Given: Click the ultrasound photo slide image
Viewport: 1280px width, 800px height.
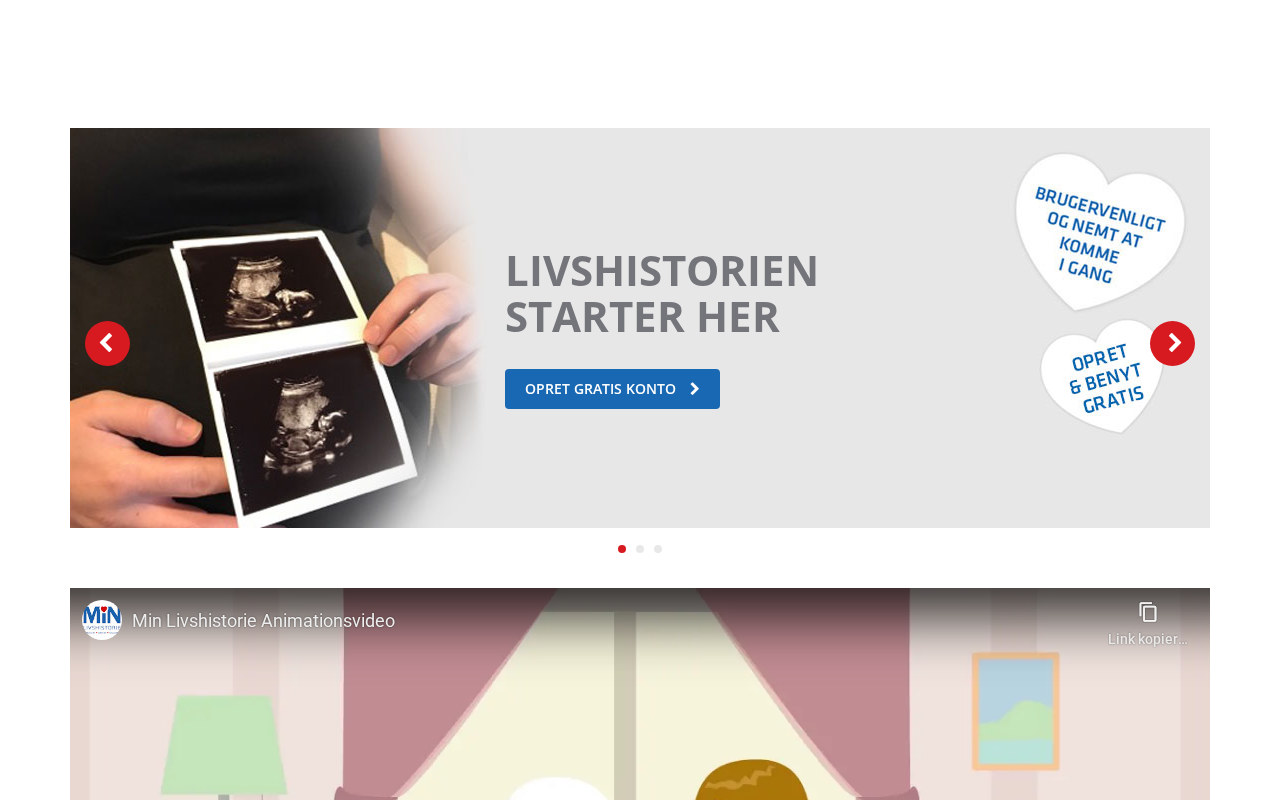Looking at the screenshot, I should pos(275,328).
